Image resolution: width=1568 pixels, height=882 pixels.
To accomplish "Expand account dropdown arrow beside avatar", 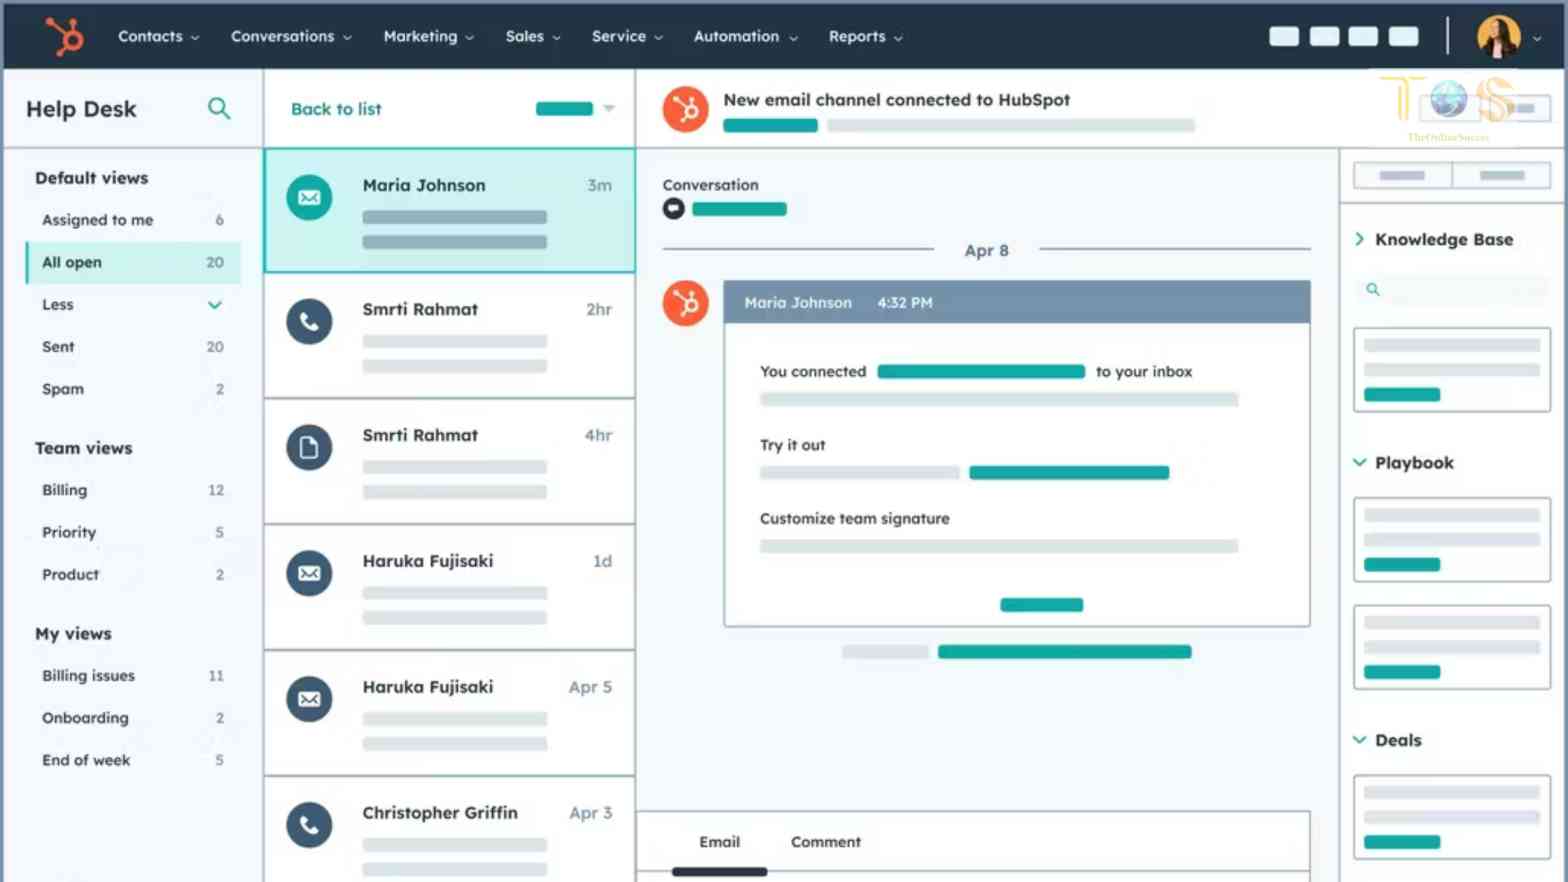I will pos(1537,38).
